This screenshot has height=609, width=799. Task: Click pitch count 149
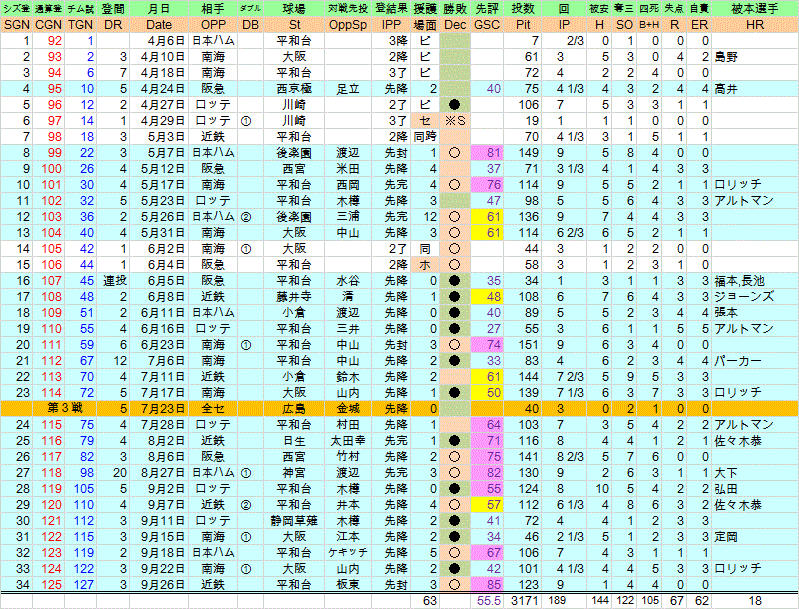point(528,152)
